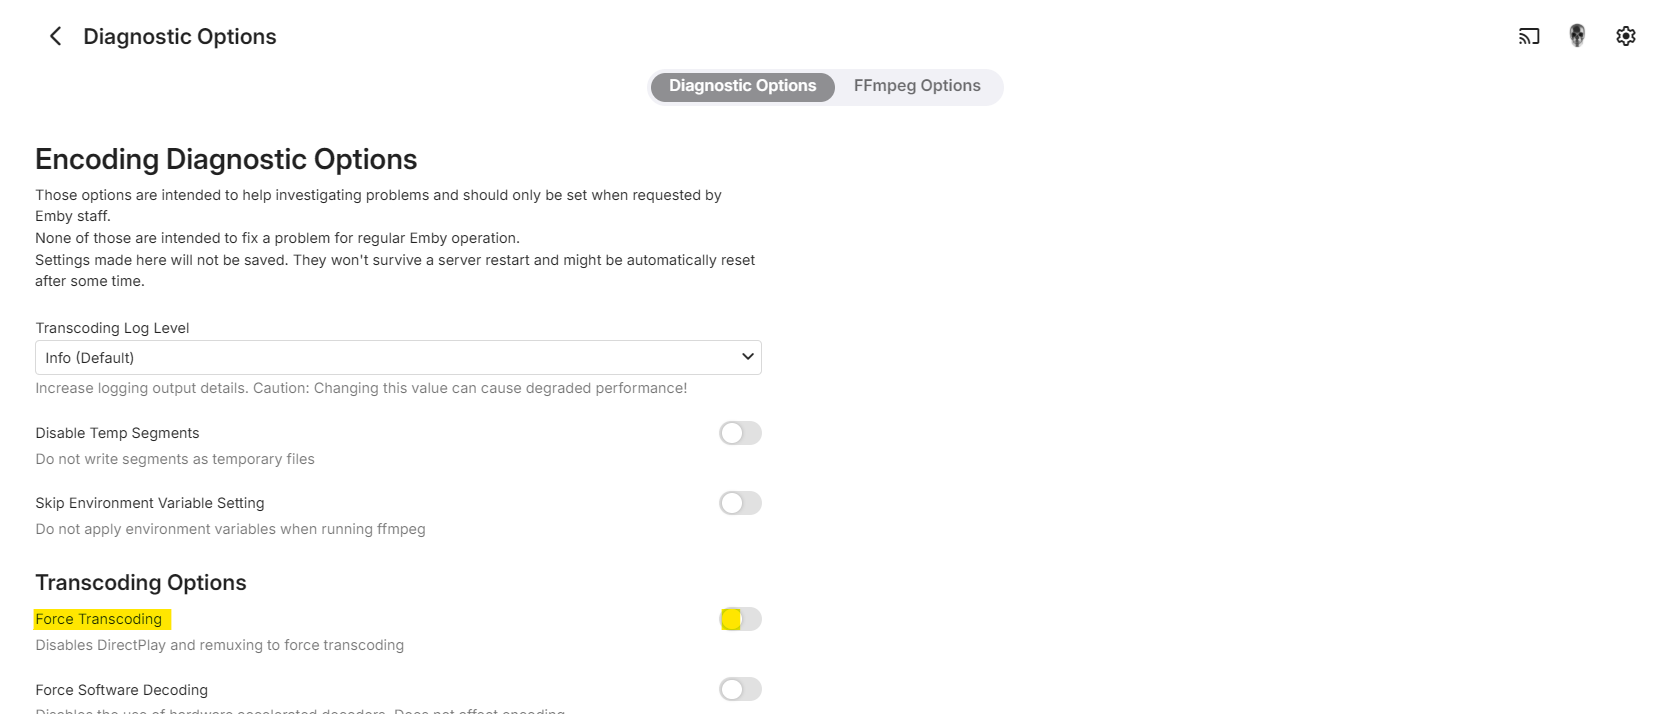Enable the Disable Temp Segments toggle

tap(740, 433)
